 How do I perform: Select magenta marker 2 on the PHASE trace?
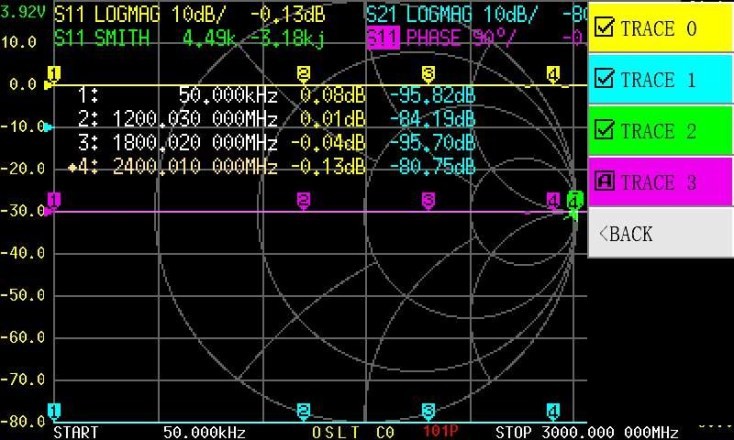[x=304, y=202]
